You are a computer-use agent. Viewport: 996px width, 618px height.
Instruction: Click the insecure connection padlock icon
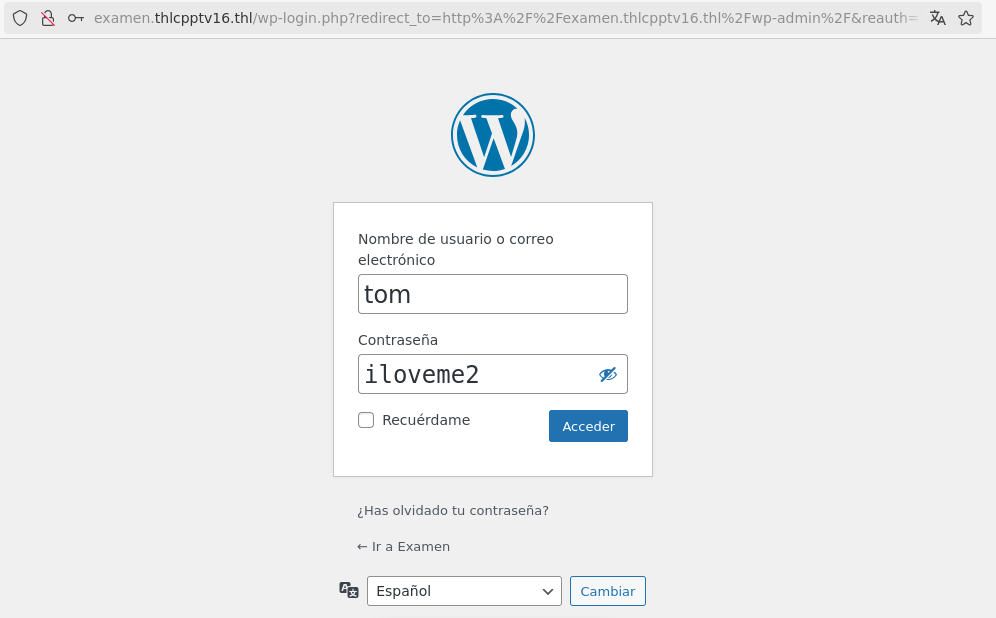point(48,18)
